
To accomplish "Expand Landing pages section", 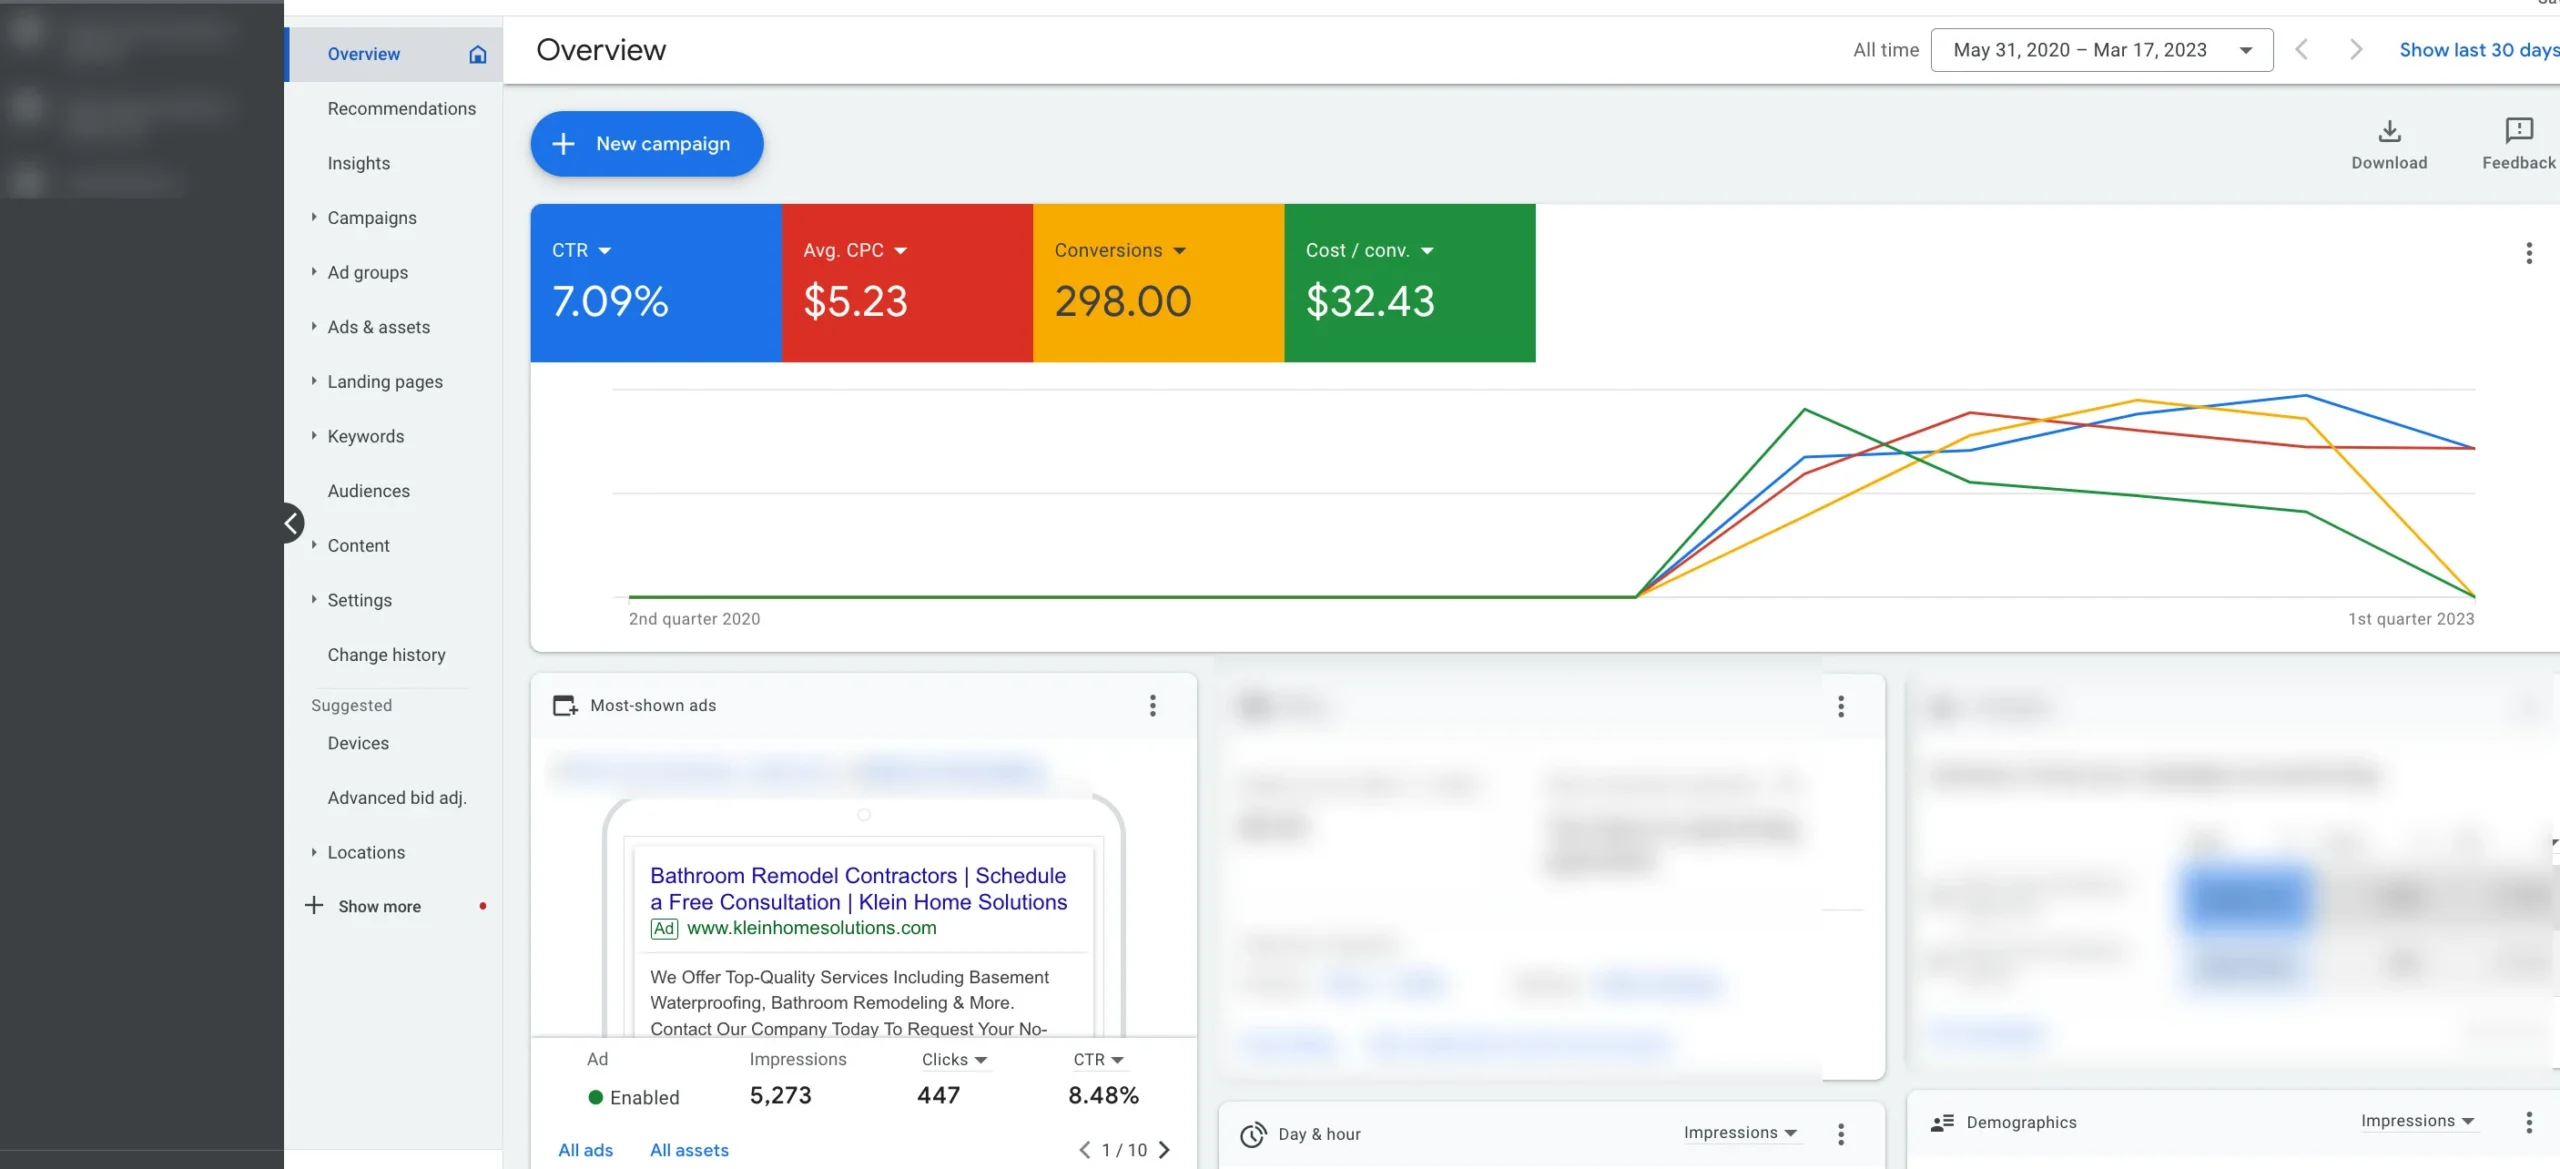I will [x=314, y=381].
